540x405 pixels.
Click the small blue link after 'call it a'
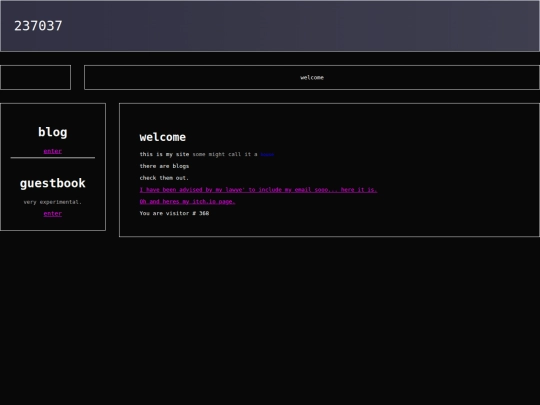(x=267, y=154)
